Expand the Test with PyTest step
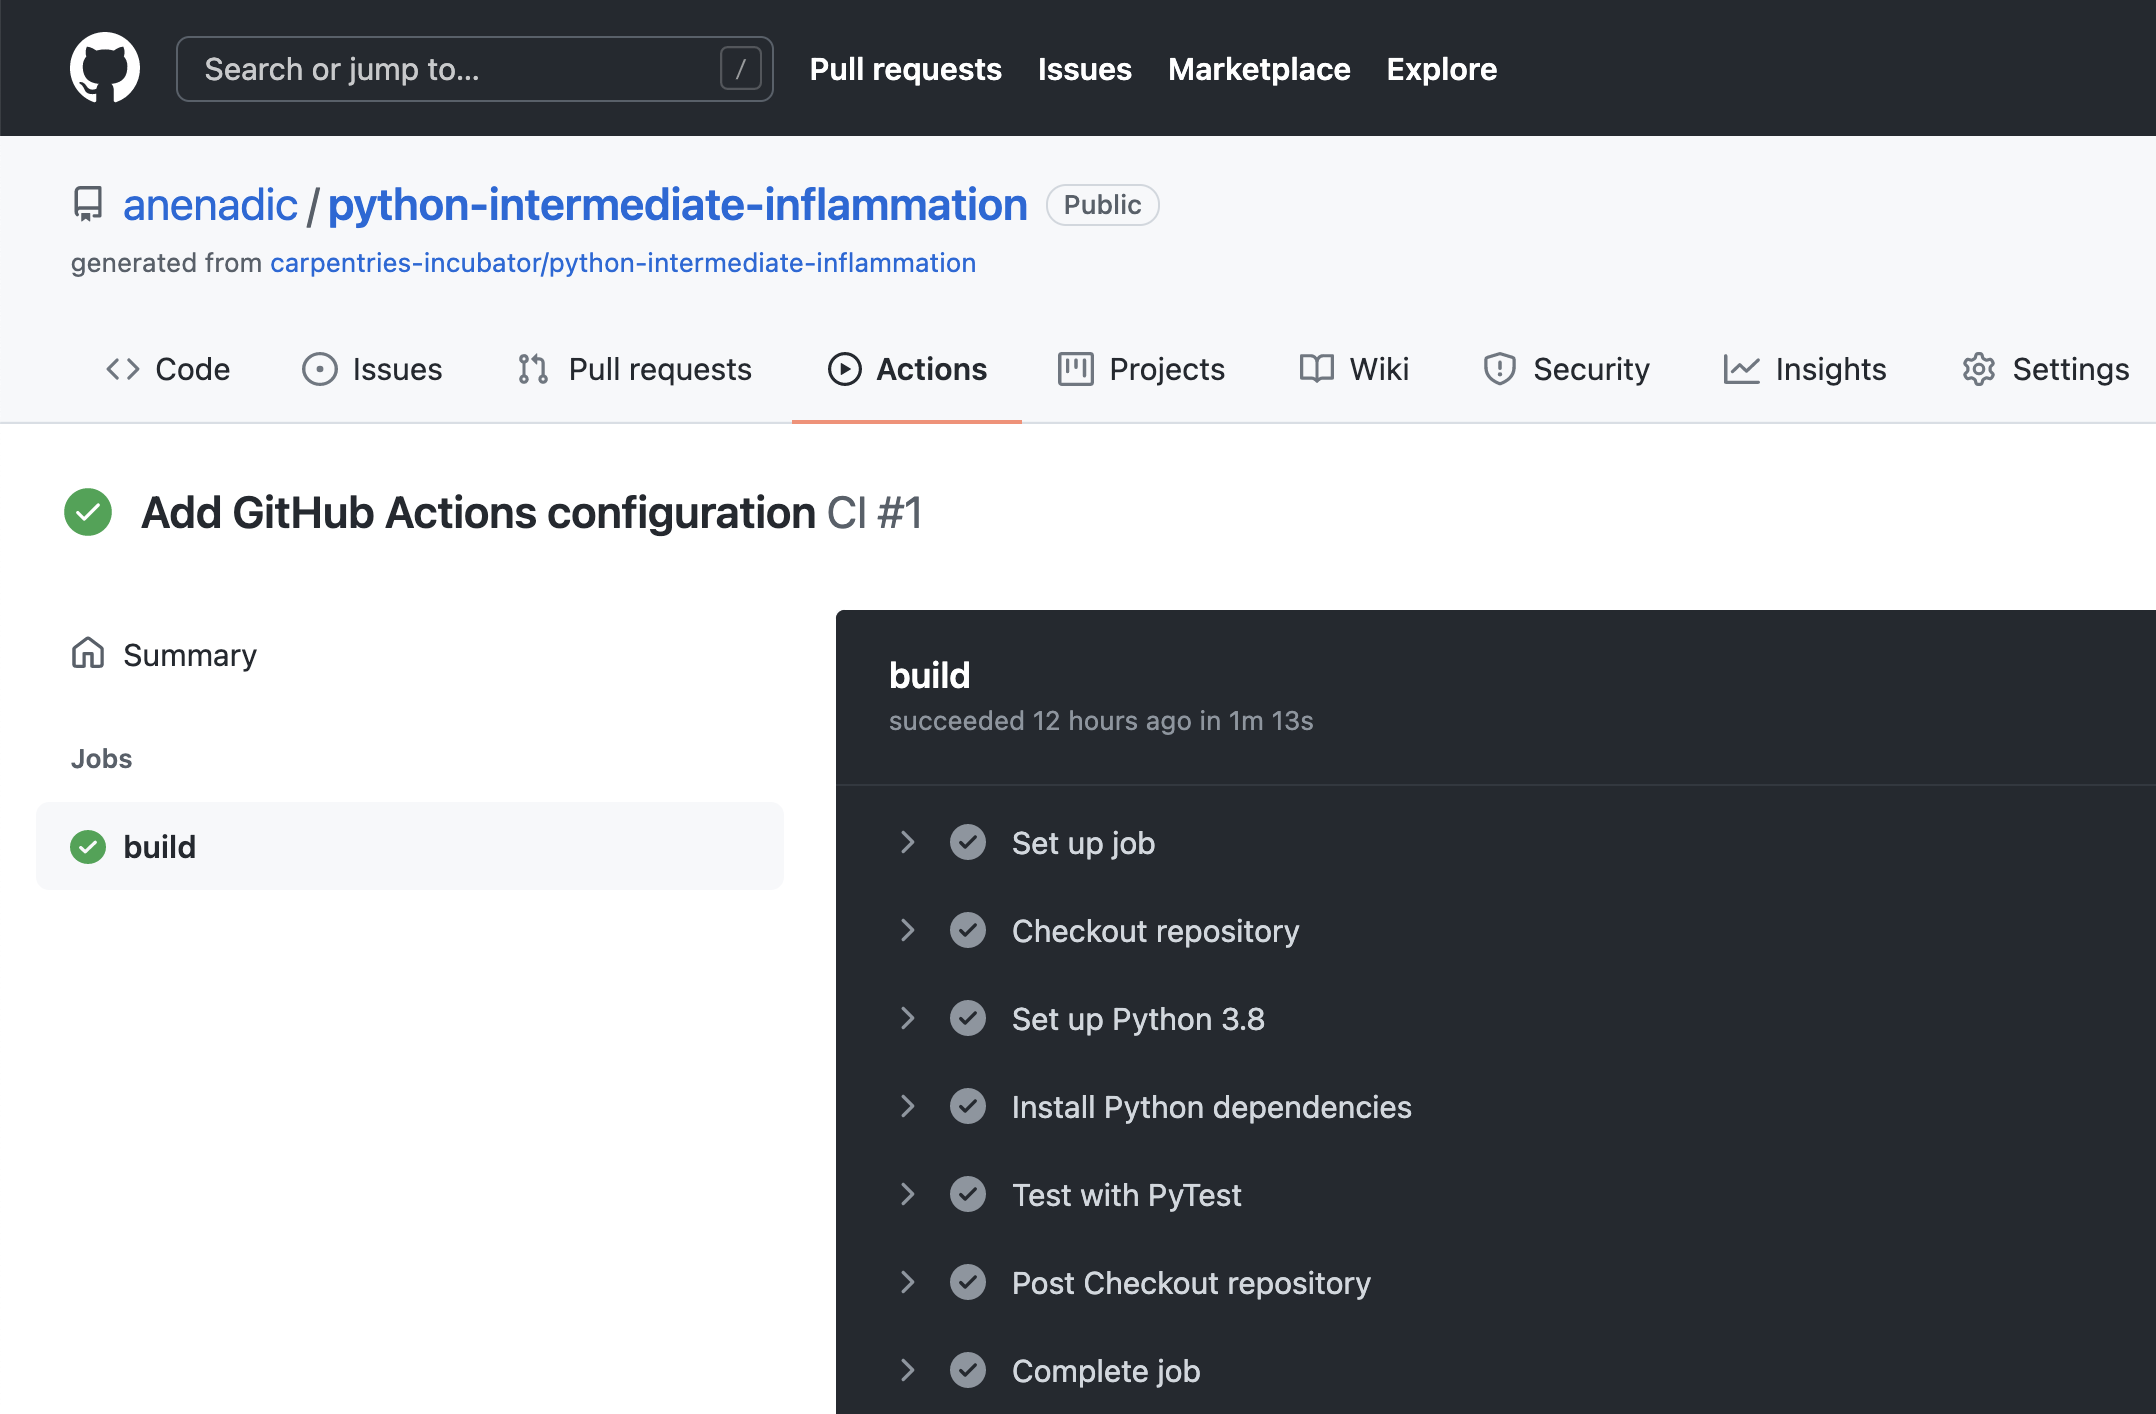The image size is (2156, 1414). tap(911, 1195)
